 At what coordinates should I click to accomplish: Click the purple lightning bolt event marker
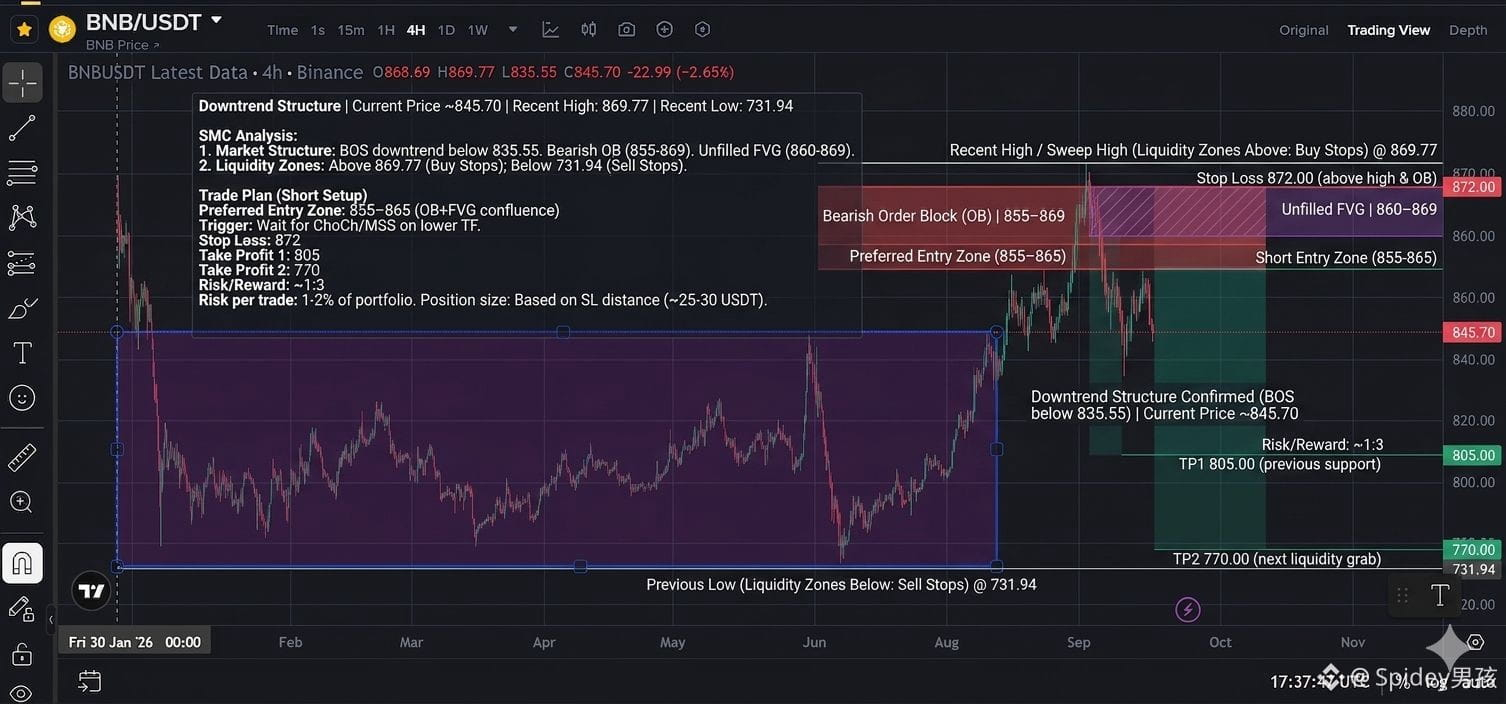(x=1187, y=609)
